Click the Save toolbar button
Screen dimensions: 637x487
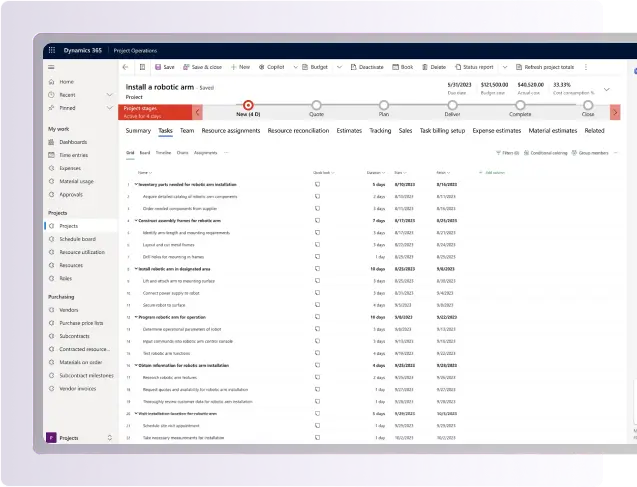pos(163,67)
